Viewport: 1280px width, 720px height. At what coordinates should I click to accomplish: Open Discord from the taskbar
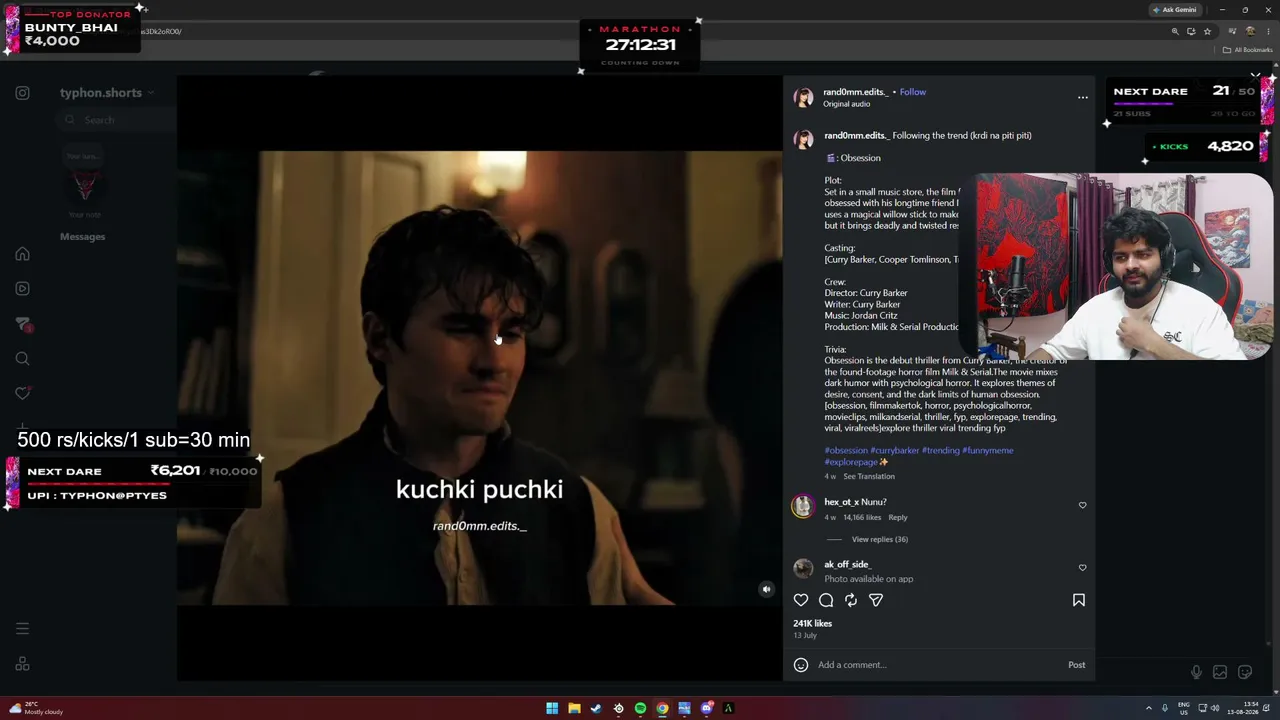click(x=706, y=709)
